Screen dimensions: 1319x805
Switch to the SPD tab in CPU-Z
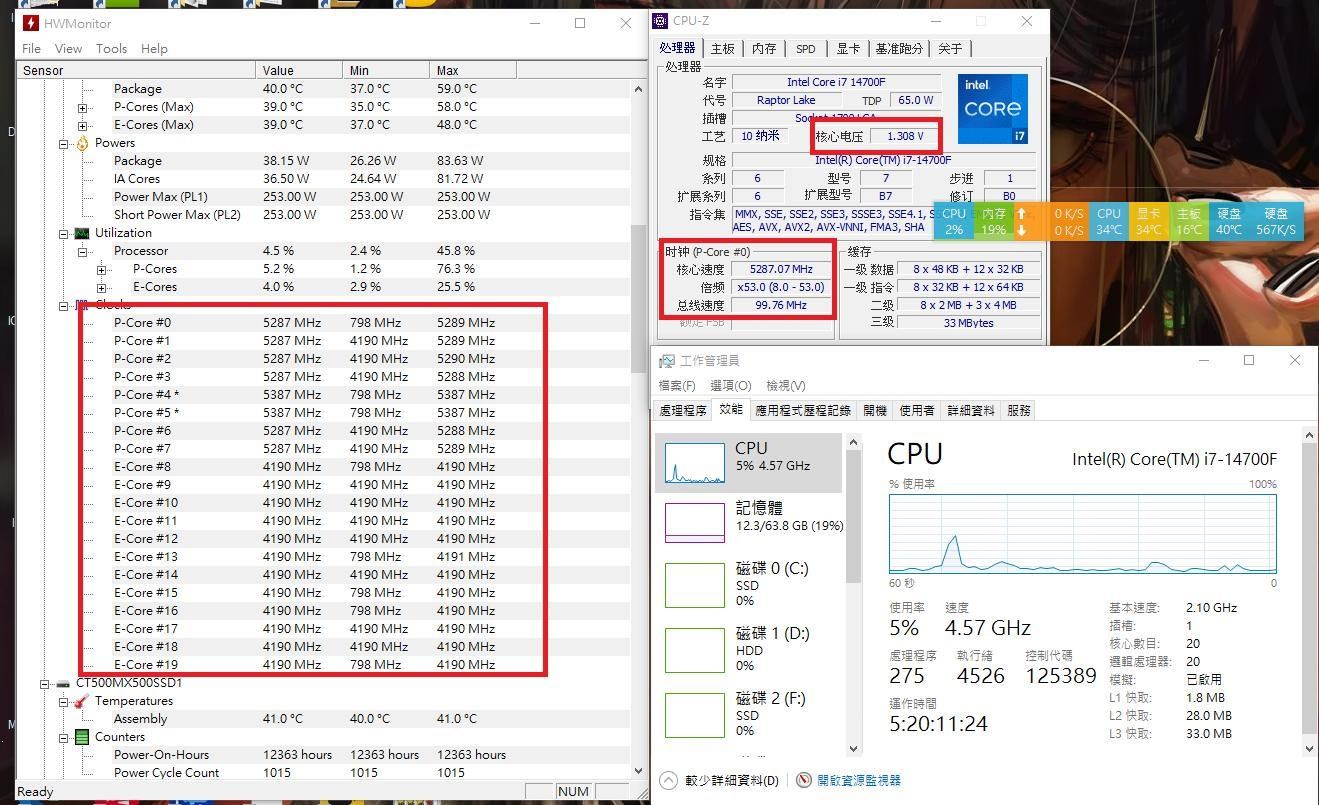tap(805, 48)
